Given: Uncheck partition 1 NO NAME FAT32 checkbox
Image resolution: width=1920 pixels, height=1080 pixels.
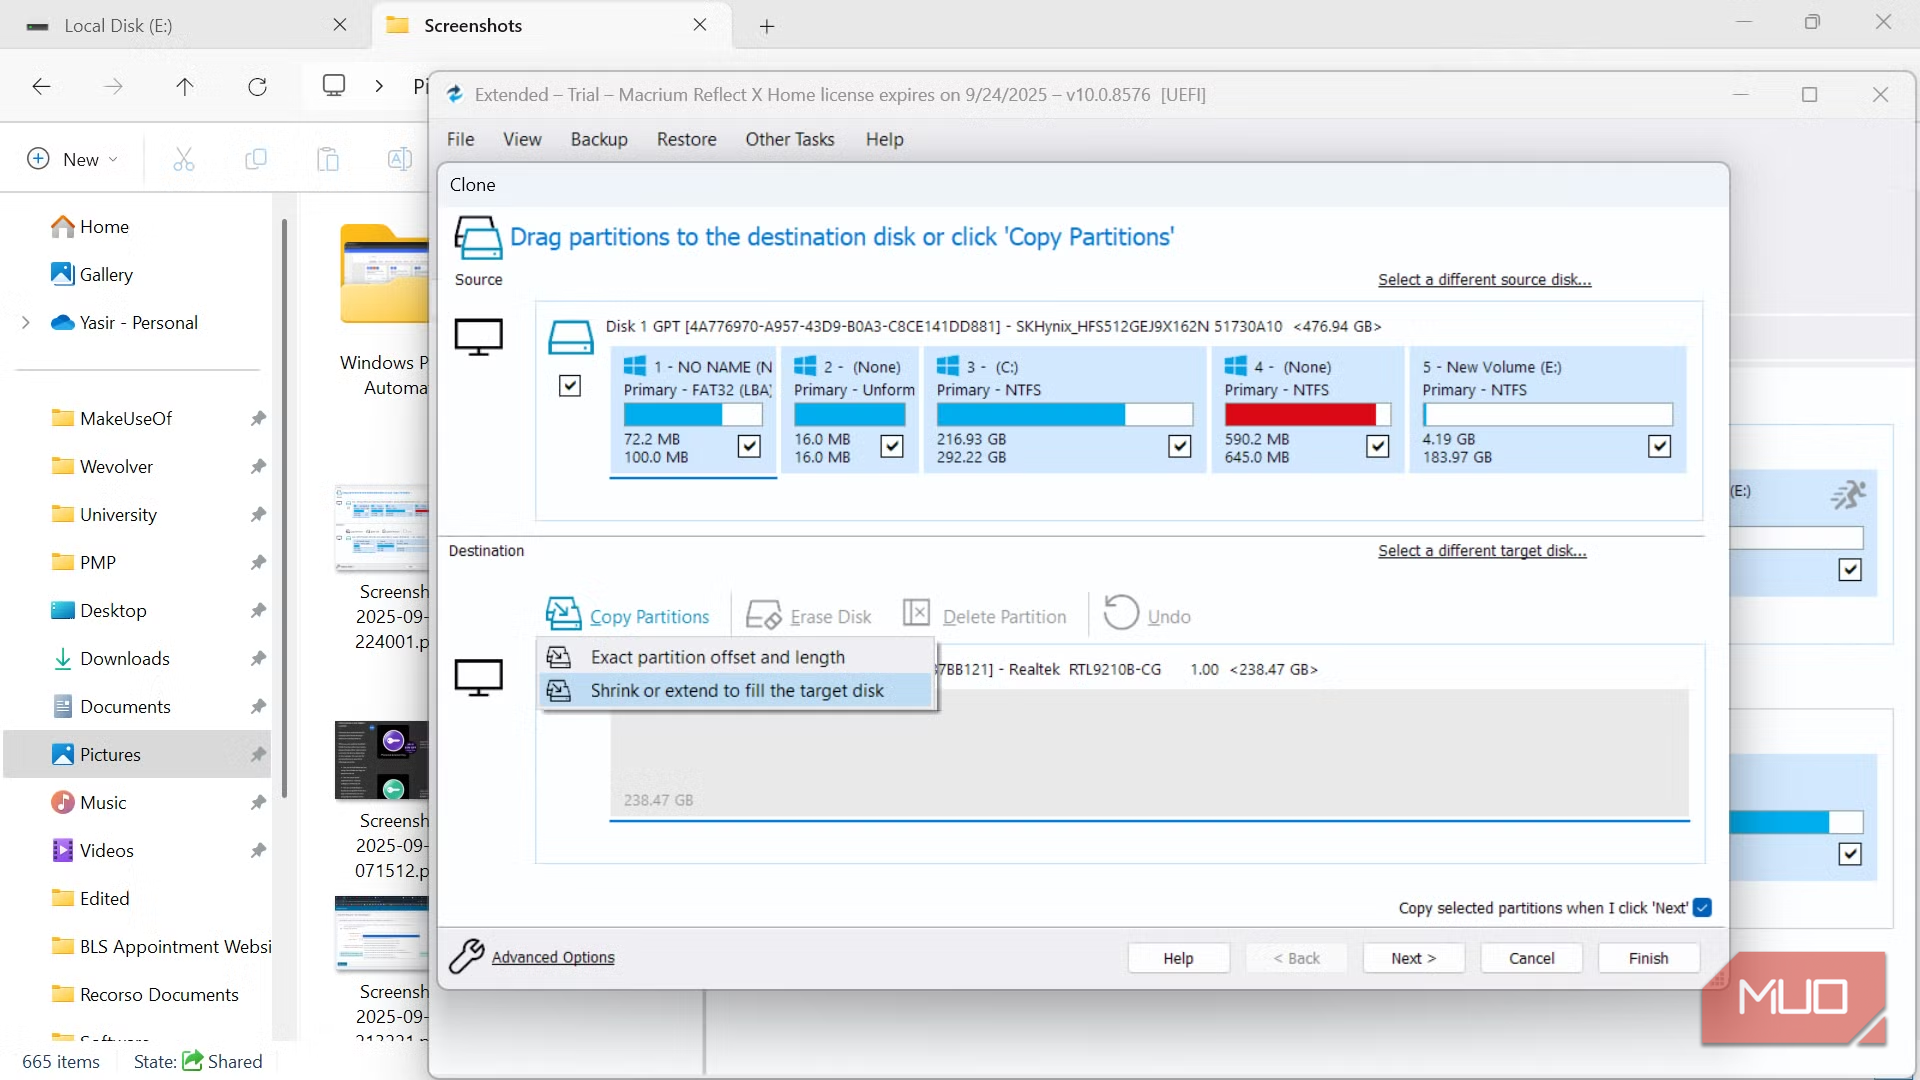Looking at the screenshot, I should (x=749, y=446).
